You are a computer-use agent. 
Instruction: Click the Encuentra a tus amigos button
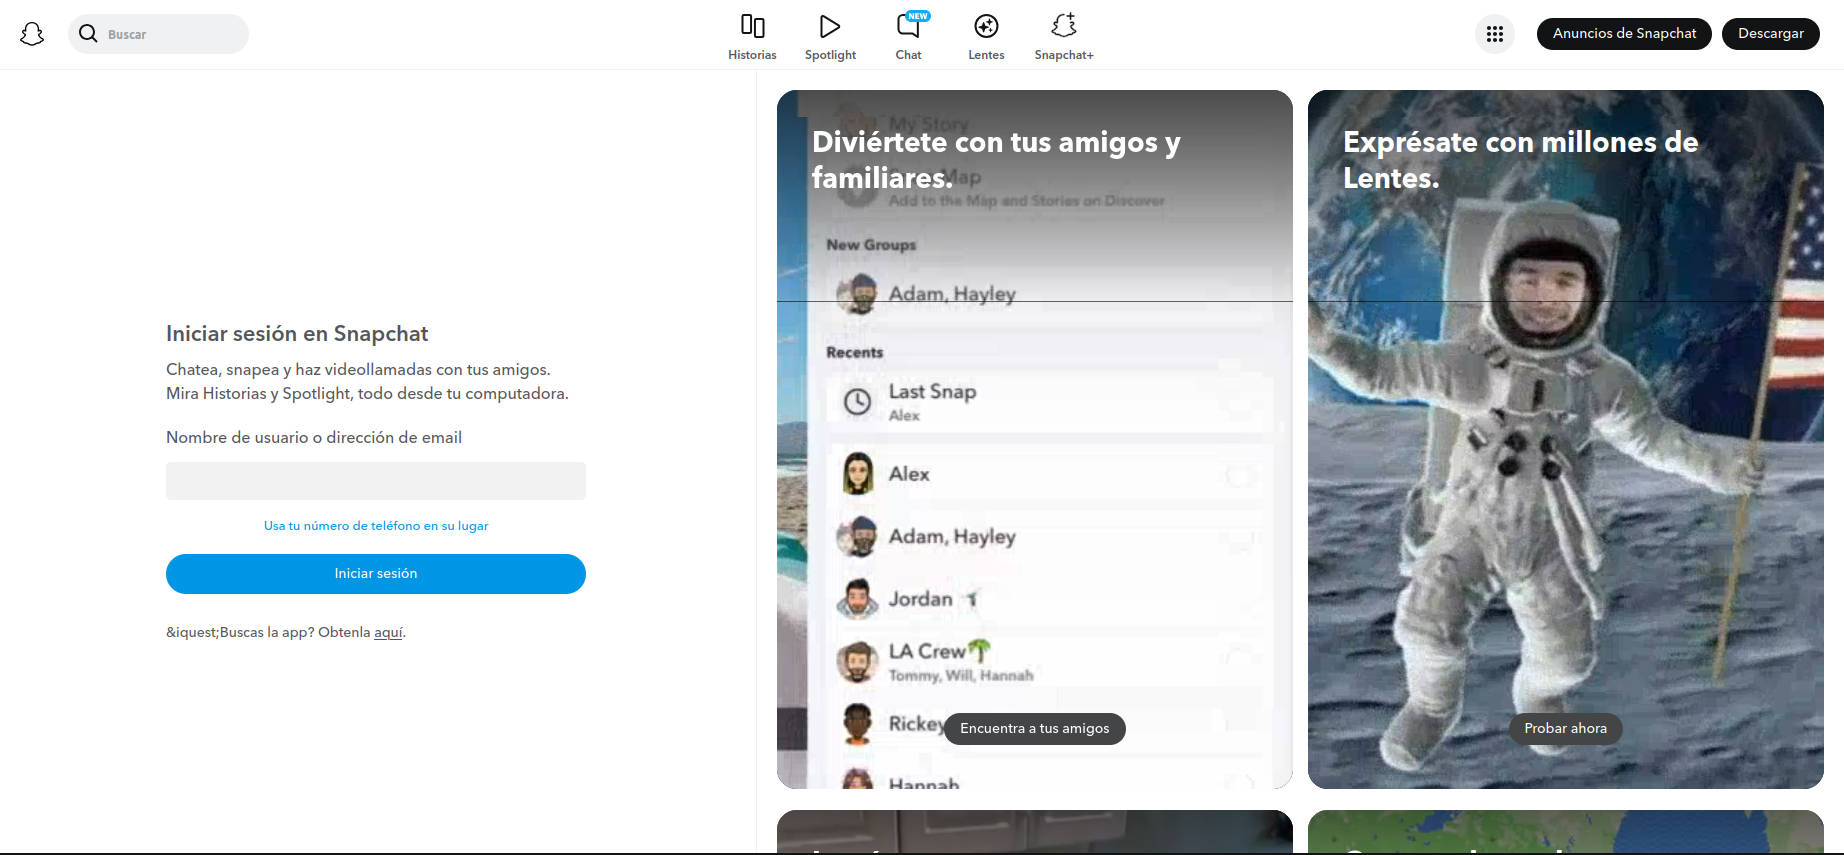click(1034, 729)
